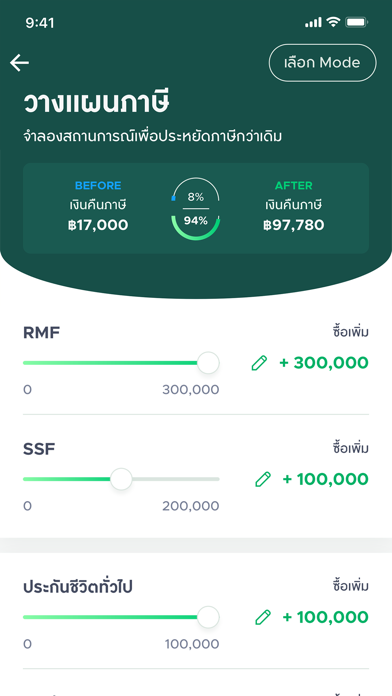Tap the Wi-Fi icon in status bar
Image resolution: width=392 pixels, height=696 pixels.
pyautogui.click(x=333, y=22)
